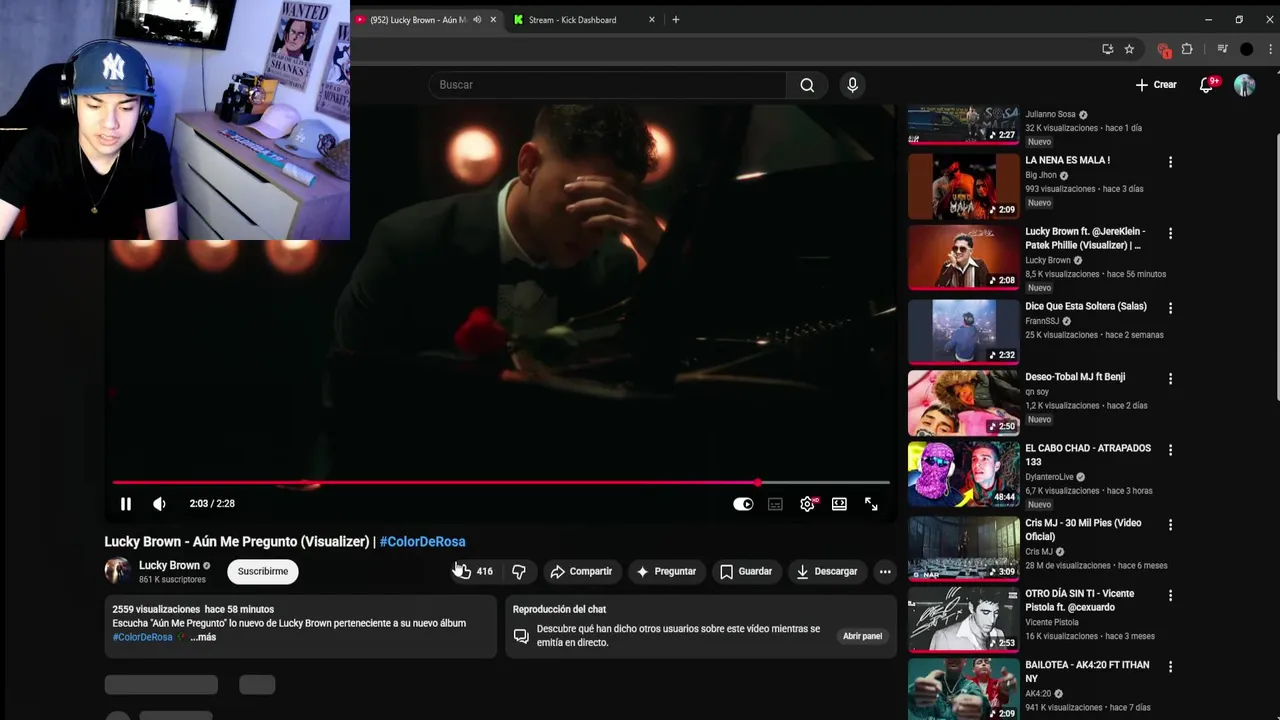1280x720 pixels.
Task: Click the install app icon in address bar
Action: click(1107, 49)
